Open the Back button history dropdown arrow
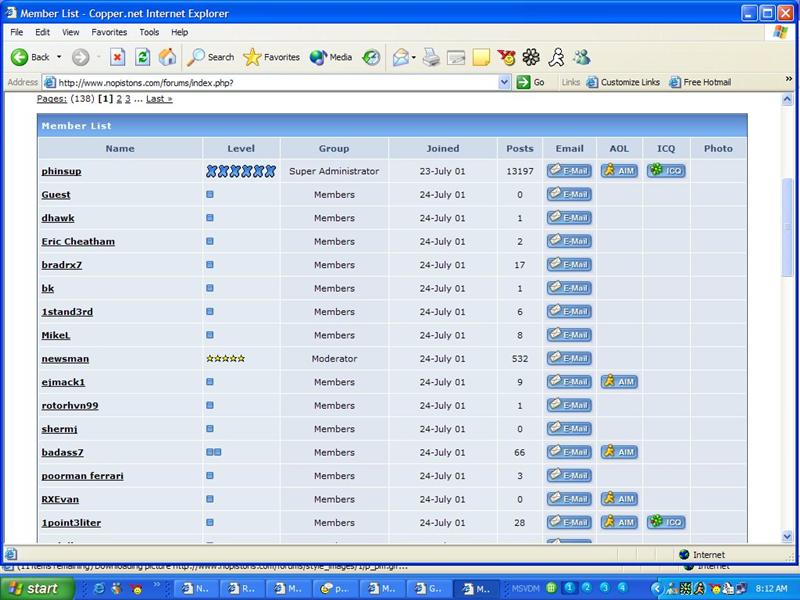This screenshot has height=600, width=800. pos(59,57)
